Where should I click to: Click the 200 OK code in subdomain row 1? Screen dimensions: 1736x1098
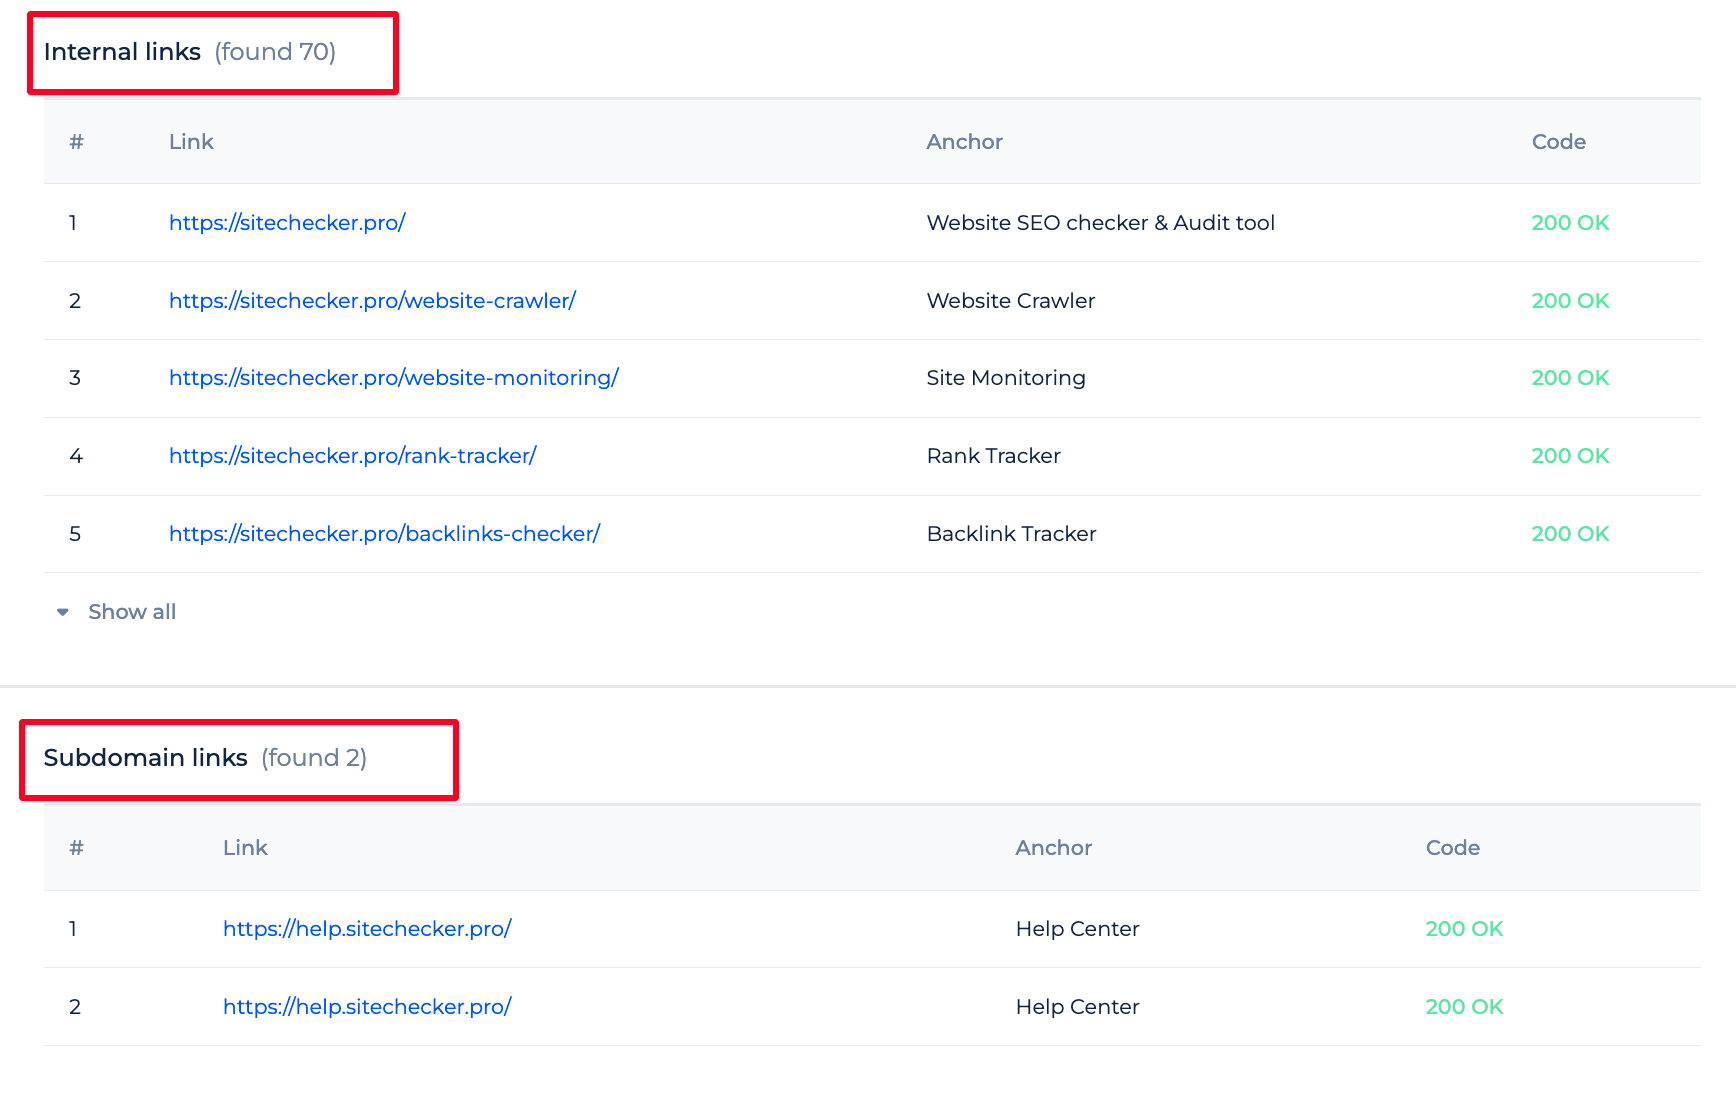tap(1464, 929)
